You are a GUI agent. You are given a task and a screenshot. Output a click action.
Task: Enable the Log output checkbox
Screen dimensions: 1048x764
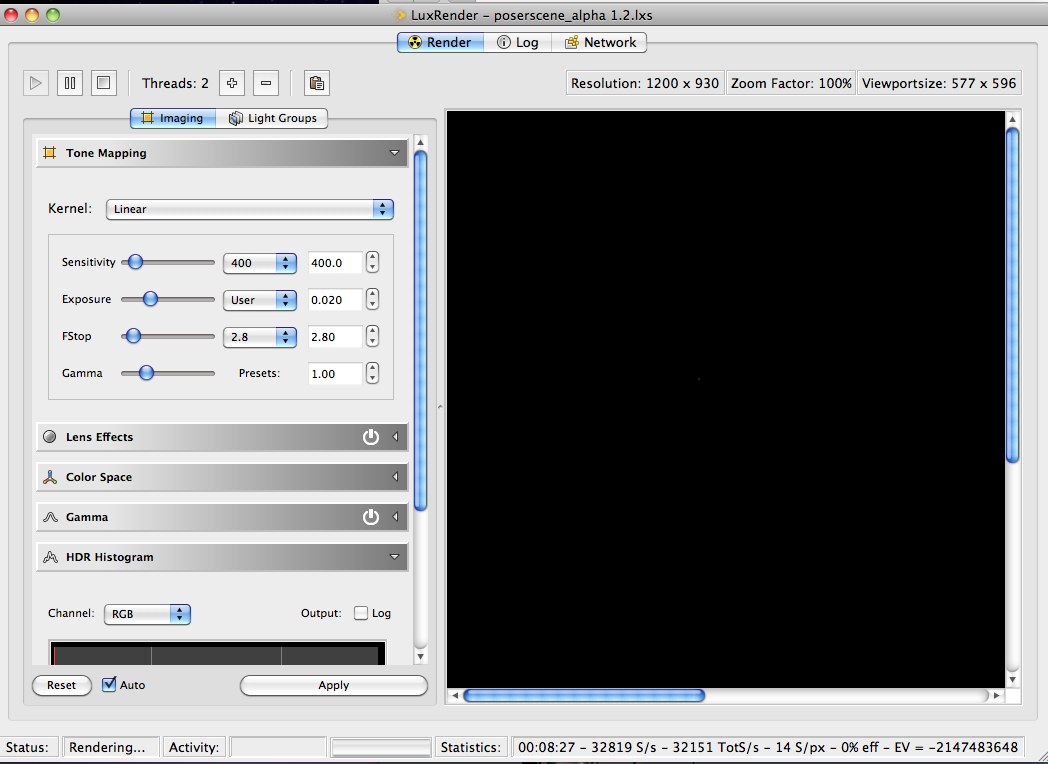coord(361,613)
